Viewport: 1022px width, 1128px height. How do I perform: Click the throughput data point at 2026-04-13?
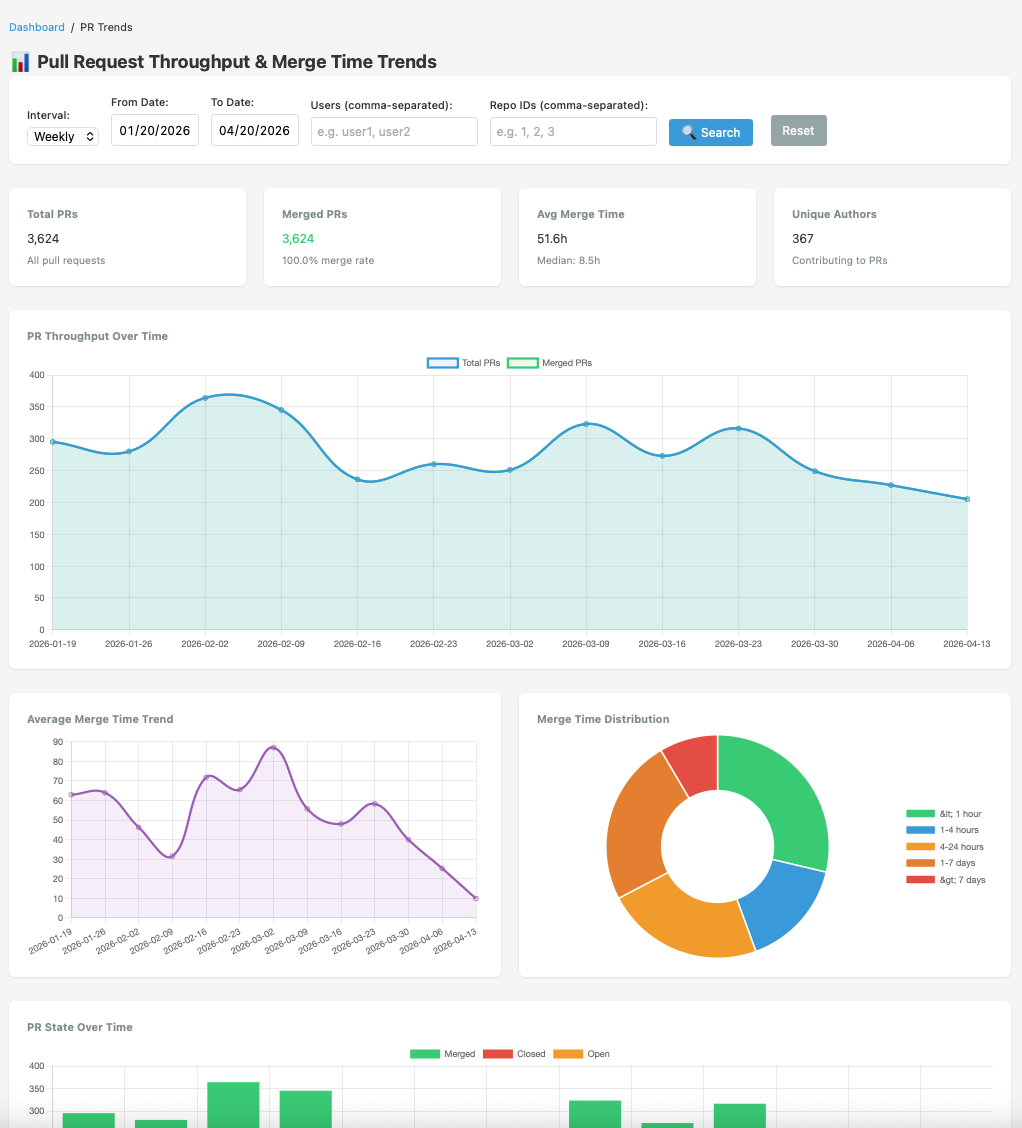pyautogui.click(x=967, y=499)
